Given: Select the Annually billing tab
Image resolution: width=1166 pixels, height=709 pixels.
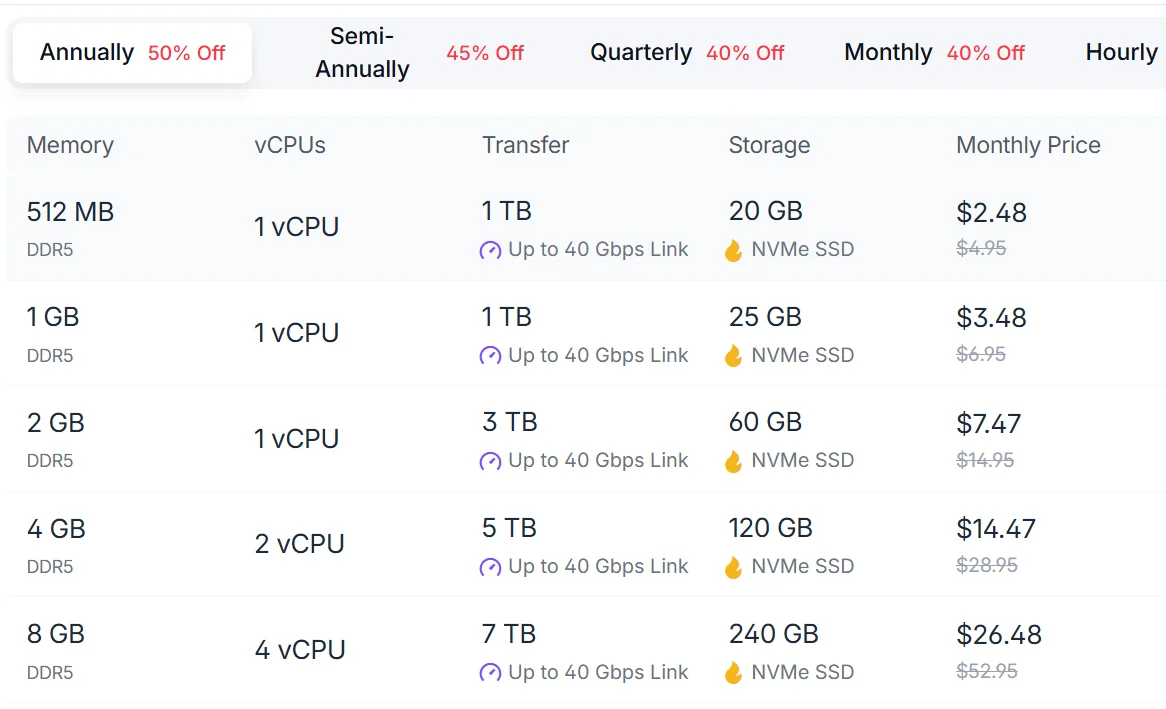Looking at the screenshot, I should [x=132, y=53].
